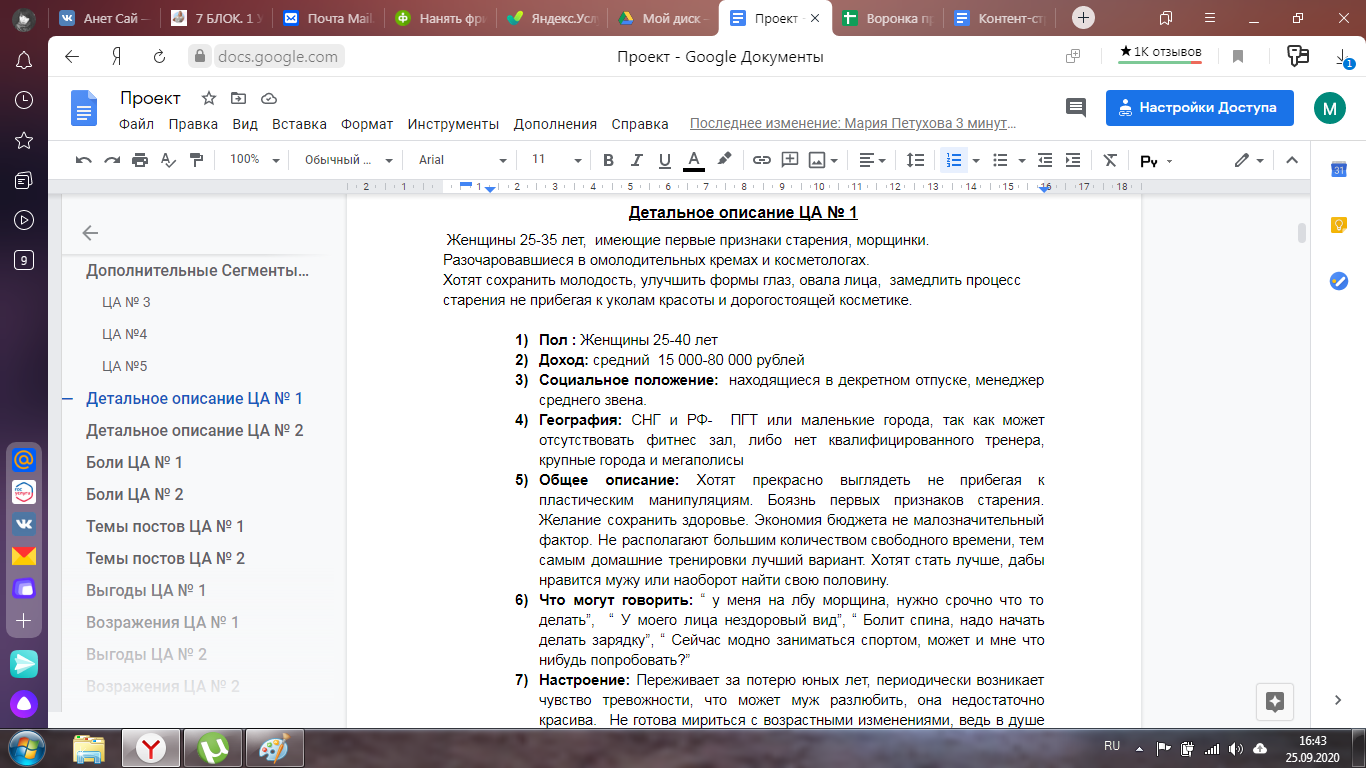The image size is (1366, 768).
Task: Open the Последнее изменение version history link
Action: [x=853, y=124]
